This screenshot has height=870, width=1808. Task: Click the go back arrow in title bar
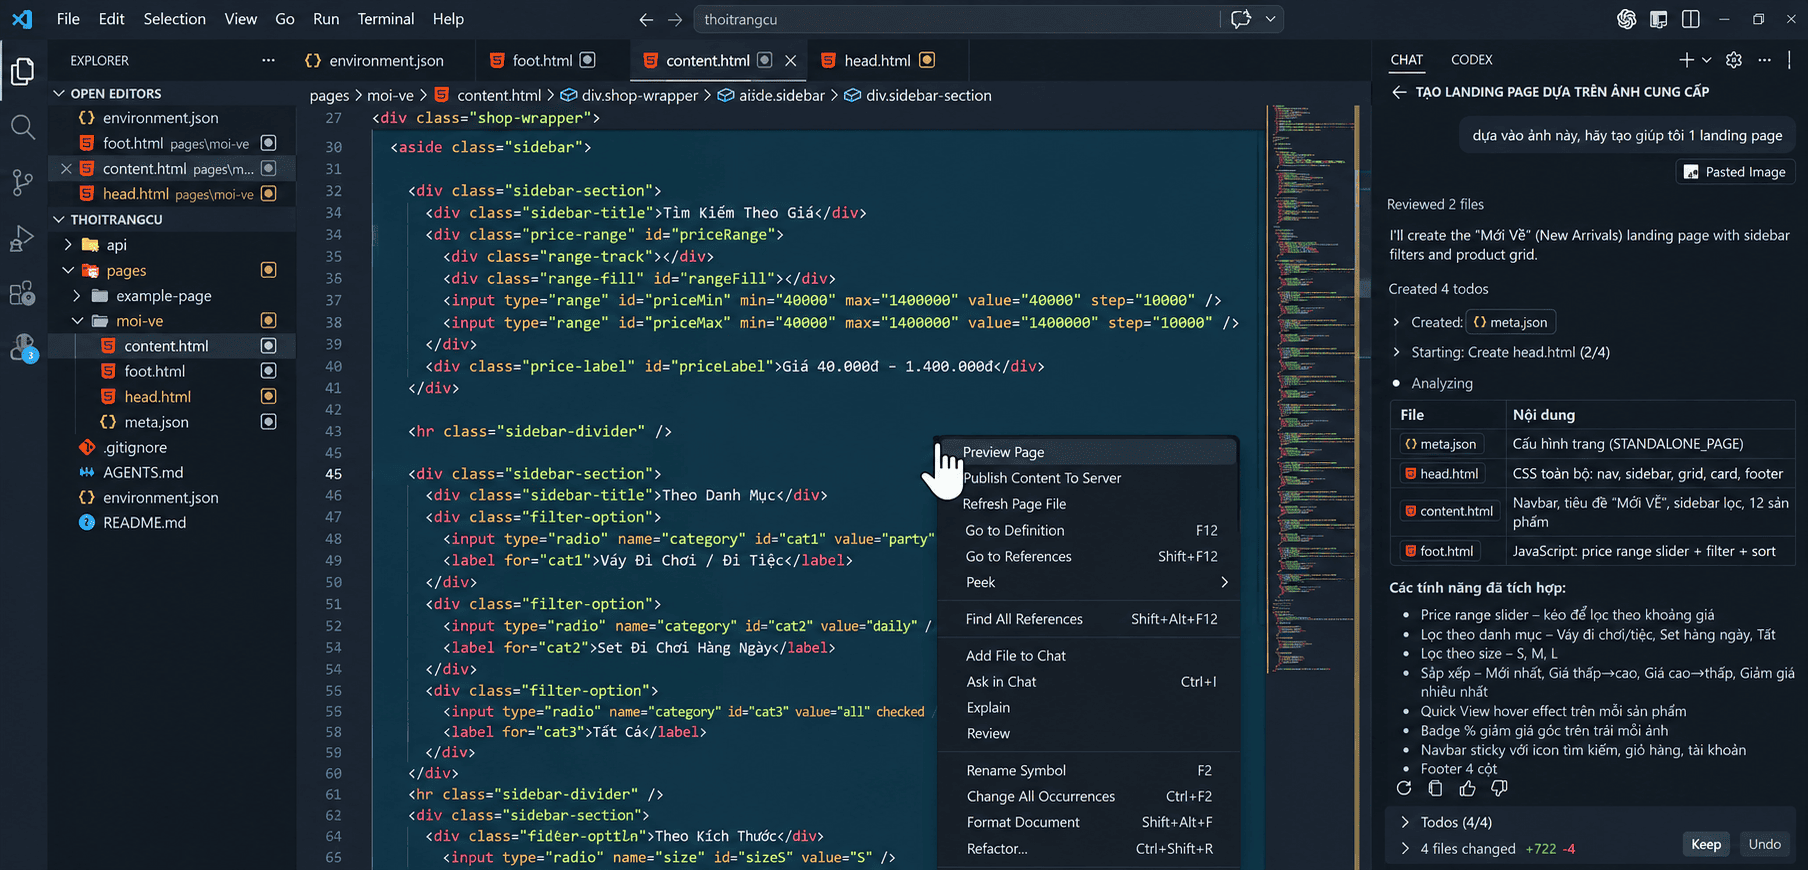click(x=646, y=19)
